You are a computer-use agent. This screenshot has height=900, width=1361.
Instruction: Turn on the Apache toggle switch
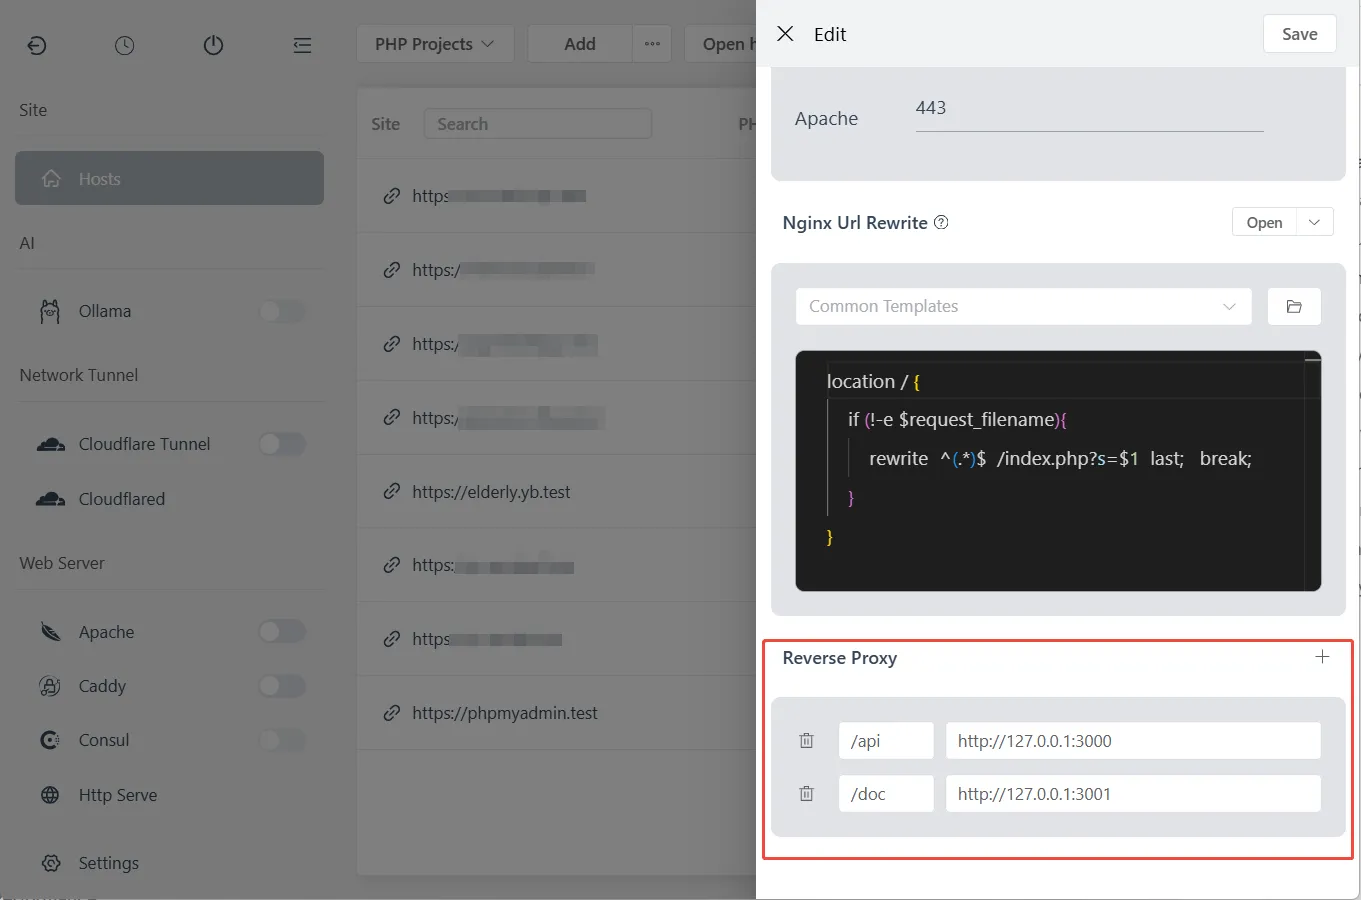point(282,631)
